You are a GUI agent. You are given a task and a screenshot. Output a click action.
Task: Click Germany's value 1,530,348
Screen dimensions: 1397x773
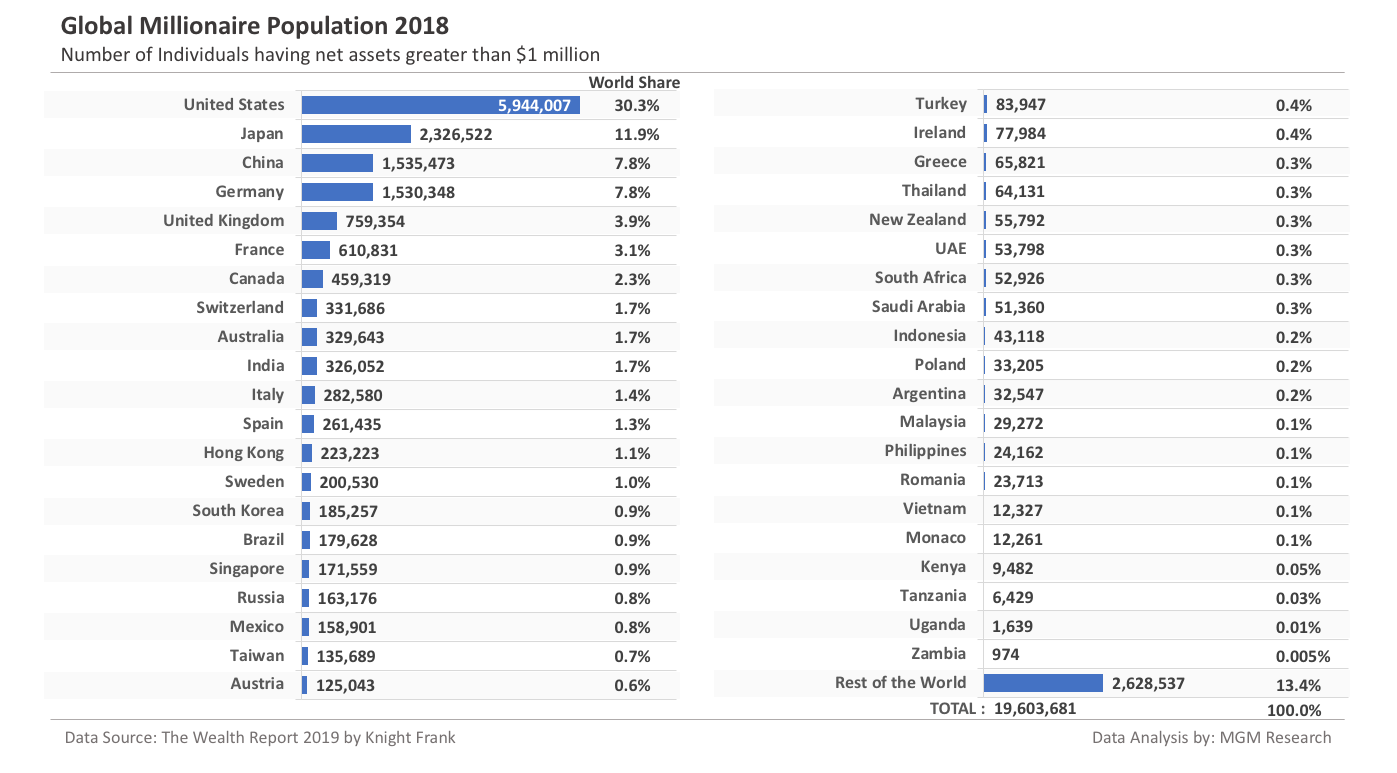pyautogui.click(x=418, y=193)
